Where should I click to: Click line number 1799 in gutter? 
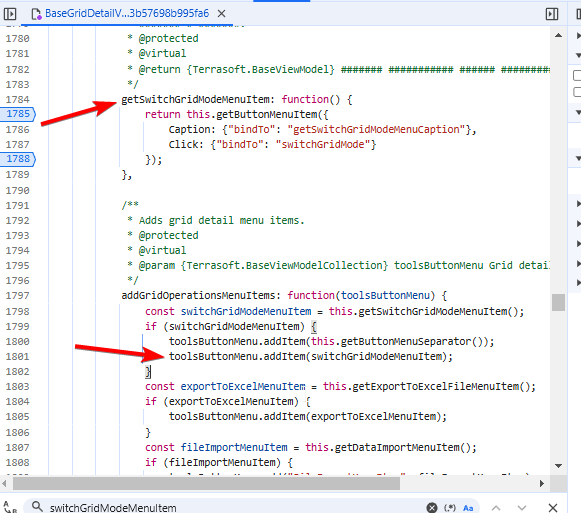click(17, 327)
